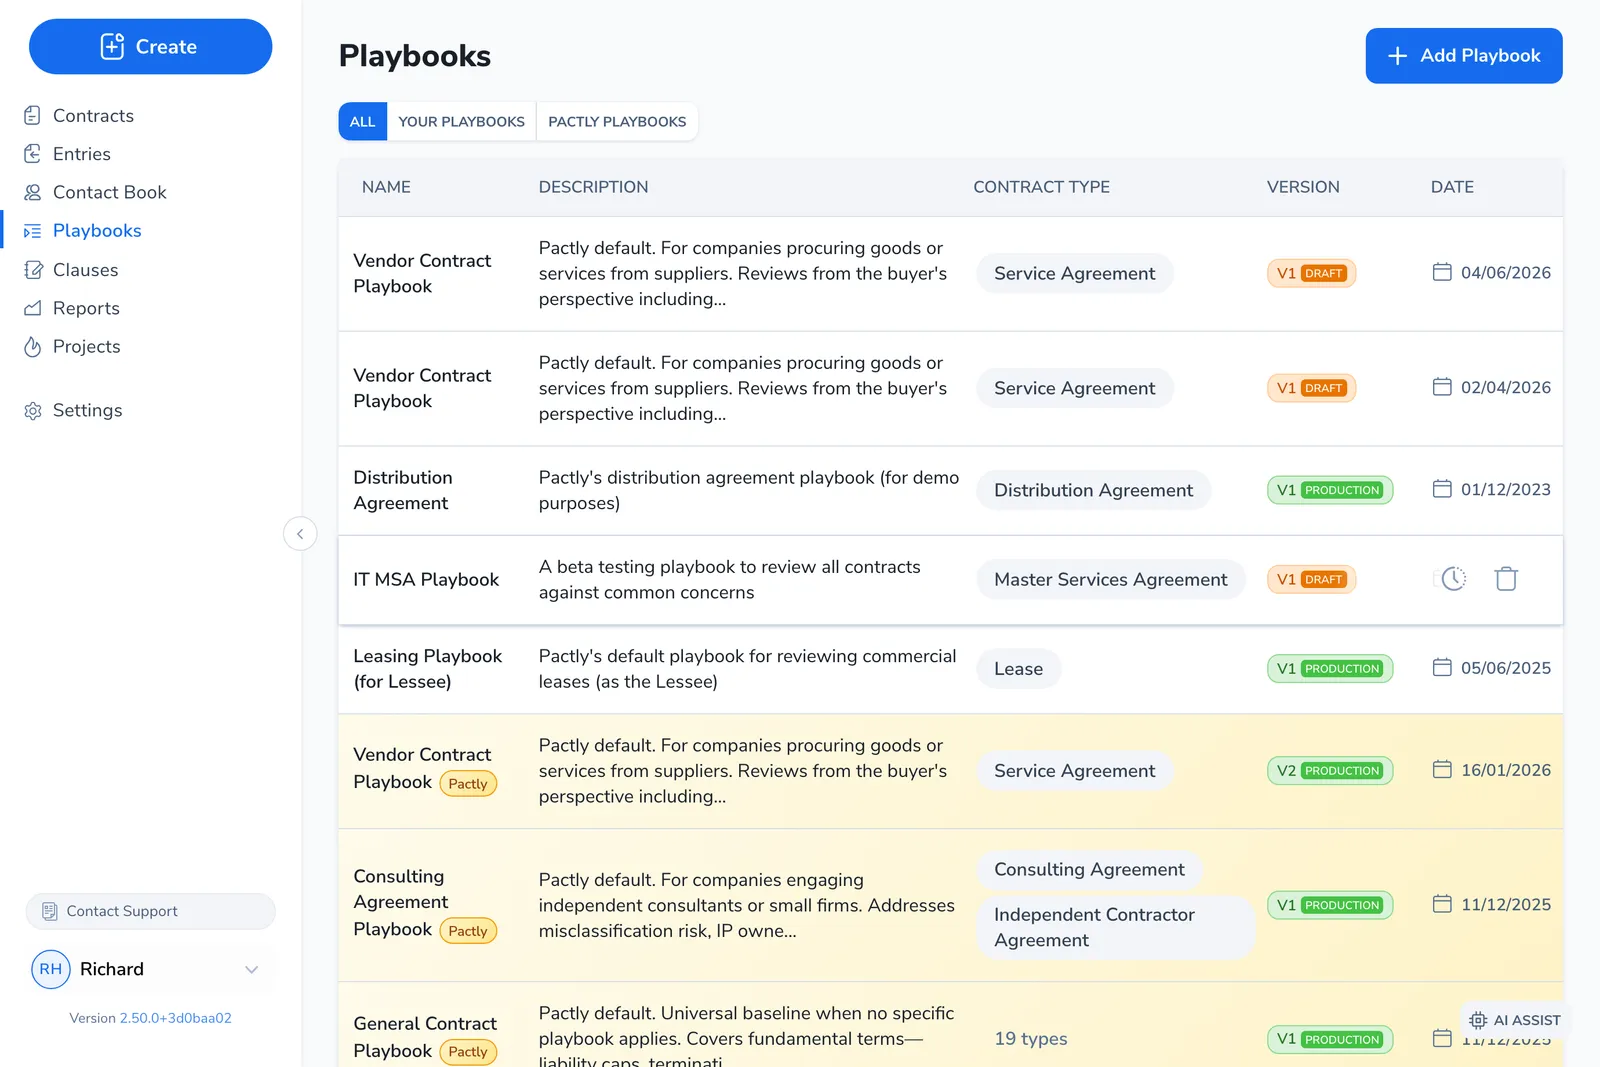Open AI ASSIST

1514,1020
